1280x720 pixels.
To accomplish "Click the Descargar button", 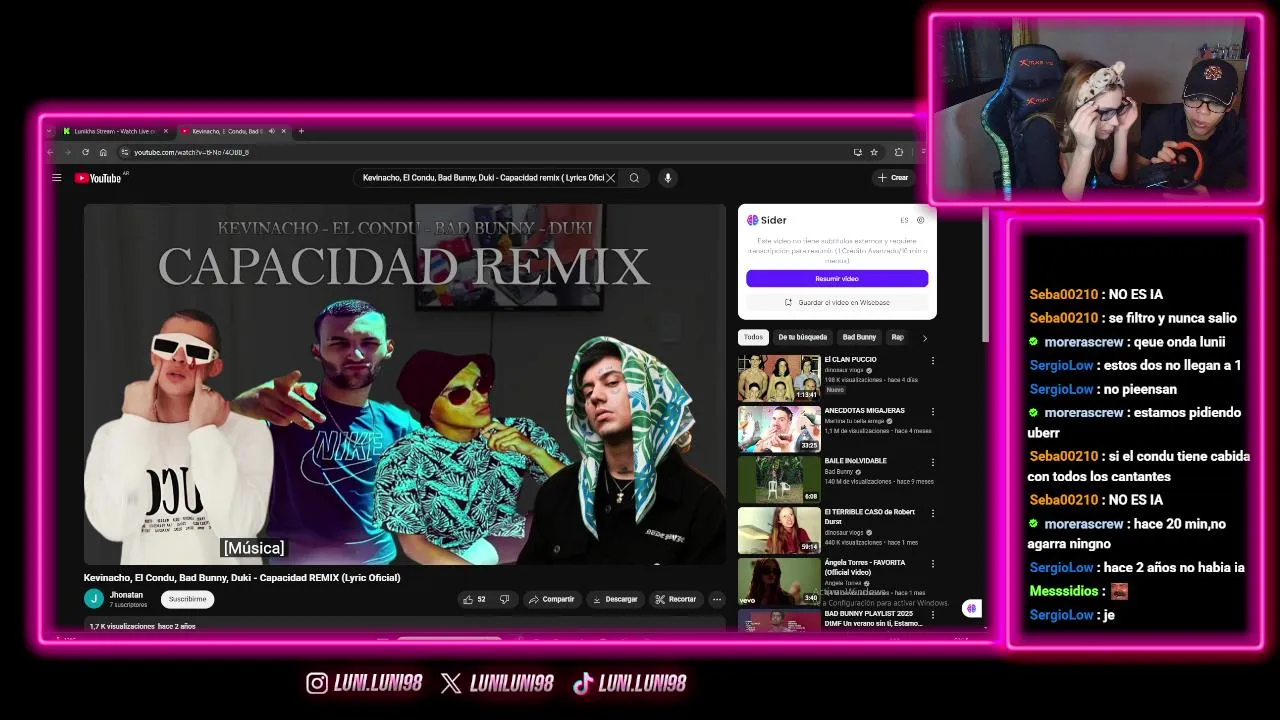I will click(615, 599).
